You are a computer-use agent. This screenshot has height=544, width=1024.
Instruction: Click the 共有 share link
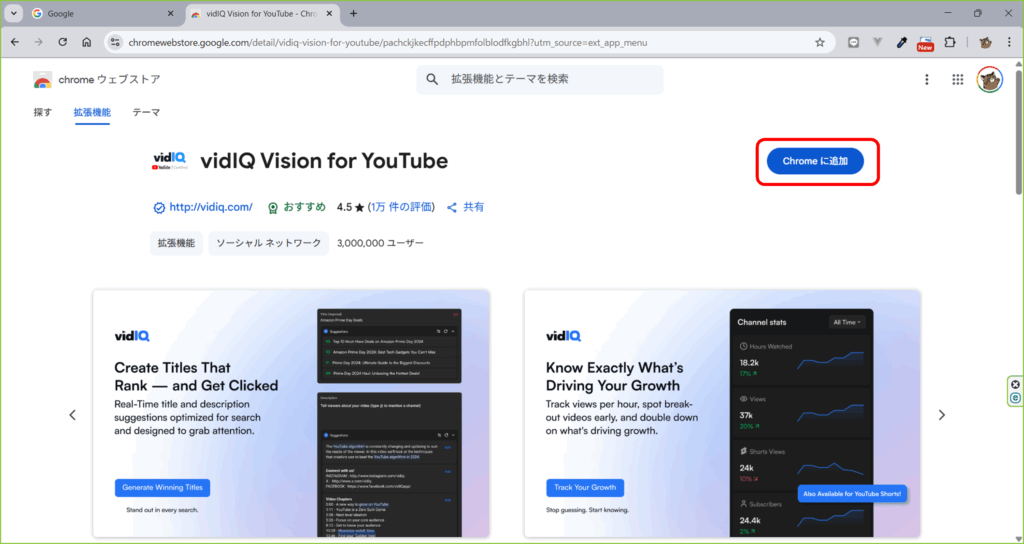[465, 207]
